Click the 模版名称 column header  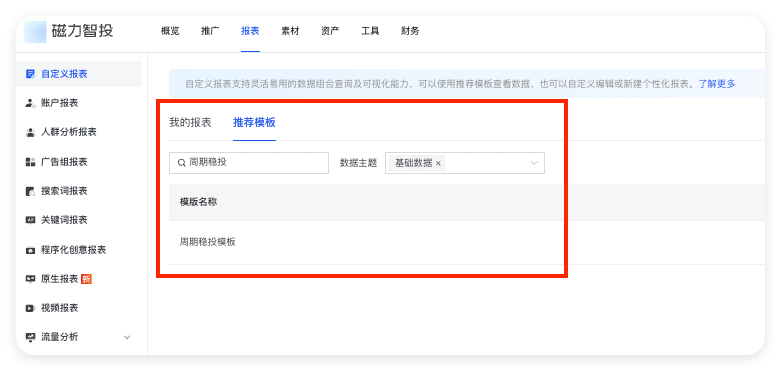point(198,202)
